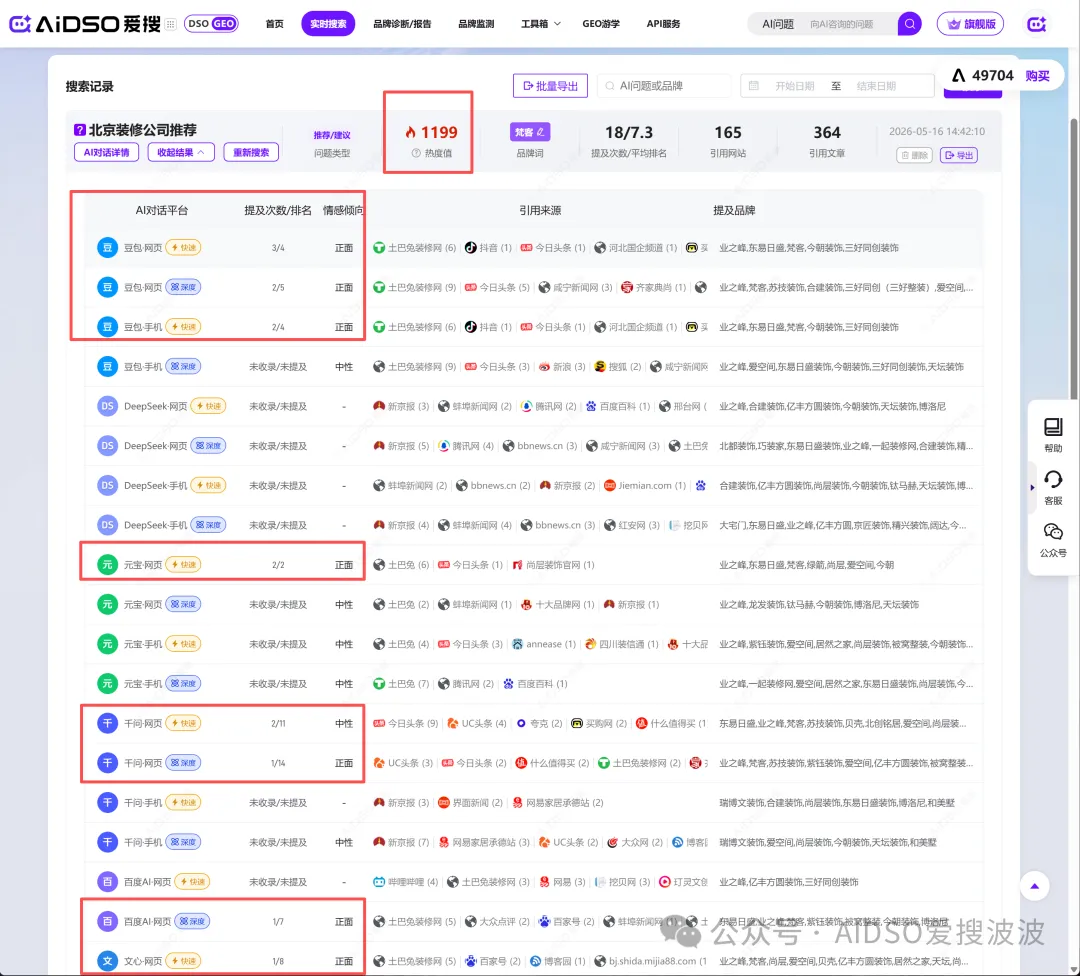This screenshot has width=1080, height=976.
Task: Open the AI问题 type selector in the search bar
Action: pos(778,24)
